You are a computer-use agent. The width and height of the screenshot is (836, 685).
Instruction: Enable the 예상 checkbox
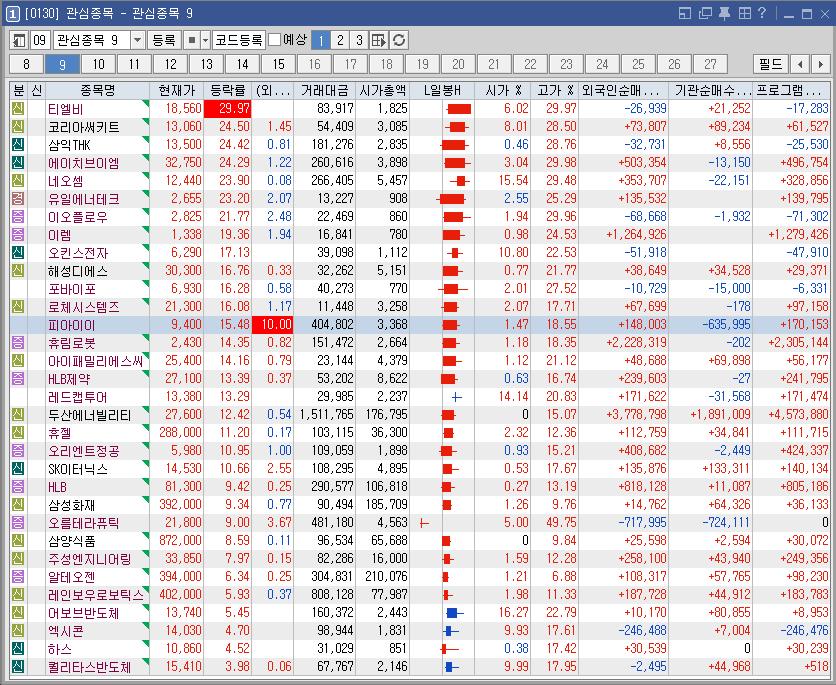(x=275, y=40)
